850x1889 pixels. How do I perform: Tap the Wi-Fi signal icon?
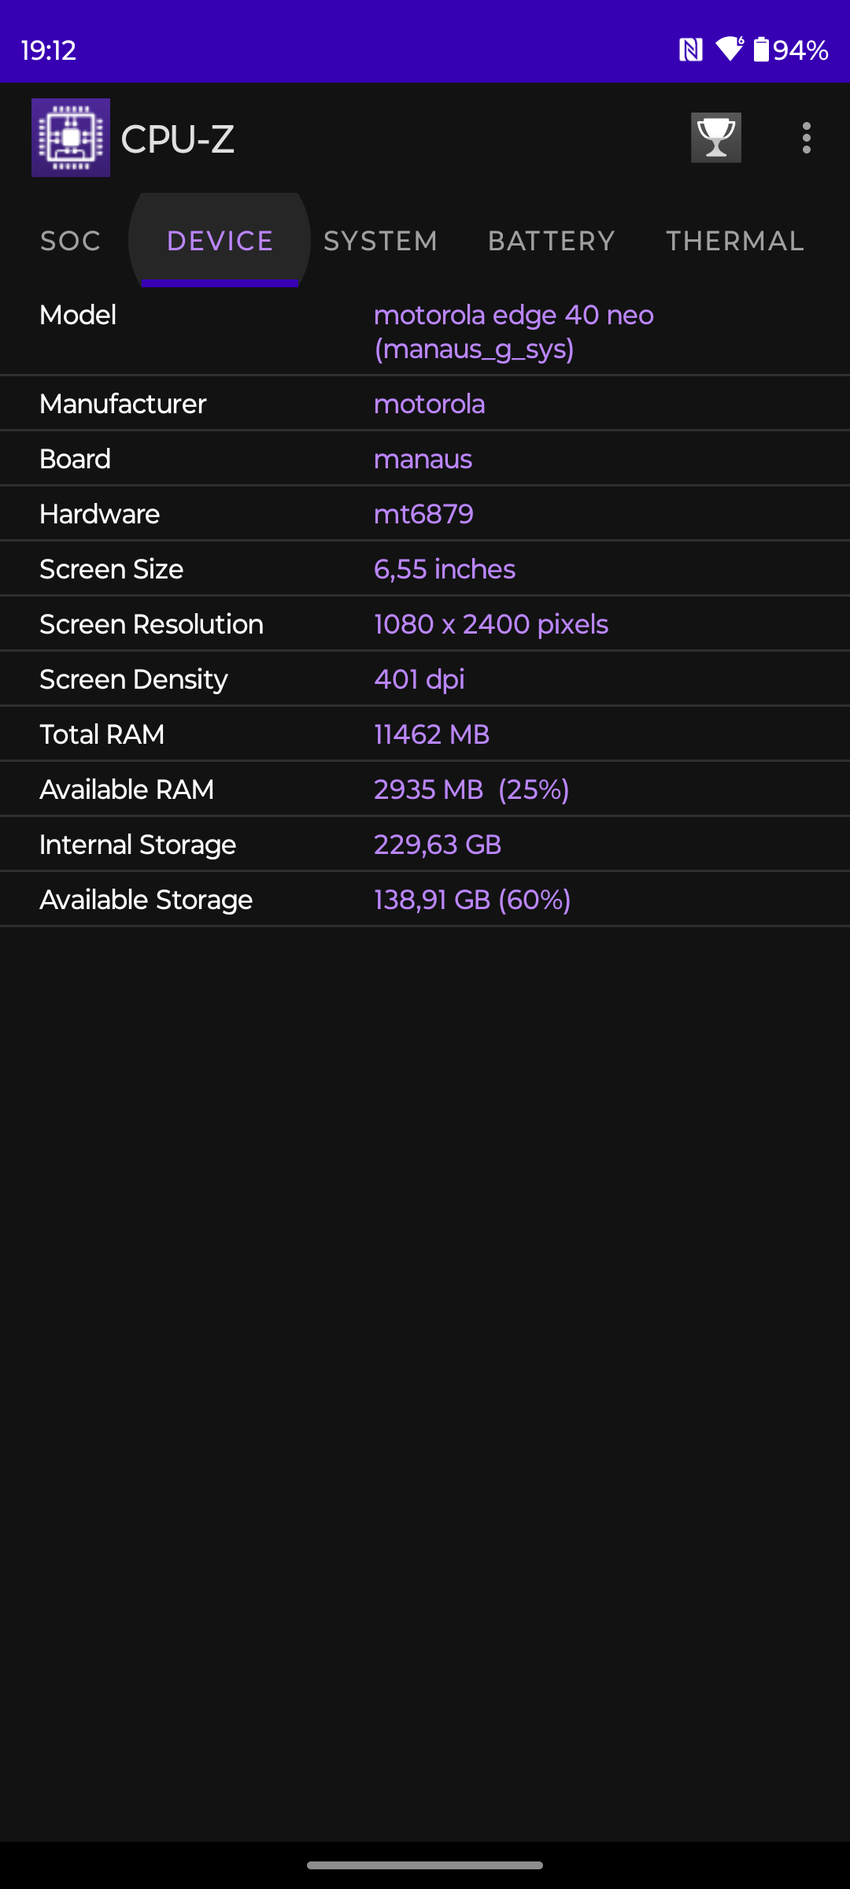[730, 49]
